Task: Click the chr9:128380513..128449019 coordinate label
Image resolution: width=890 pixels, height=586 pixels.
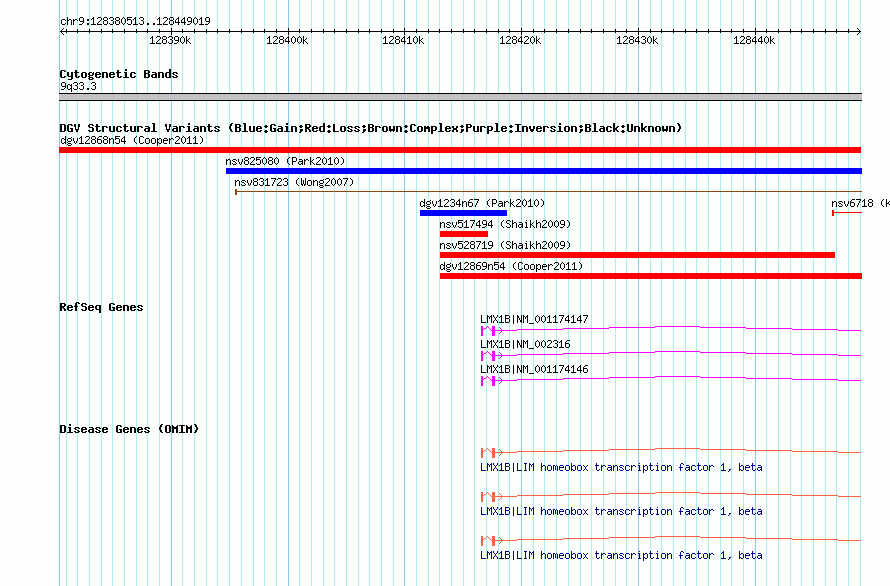Action: tap(135, 21)
